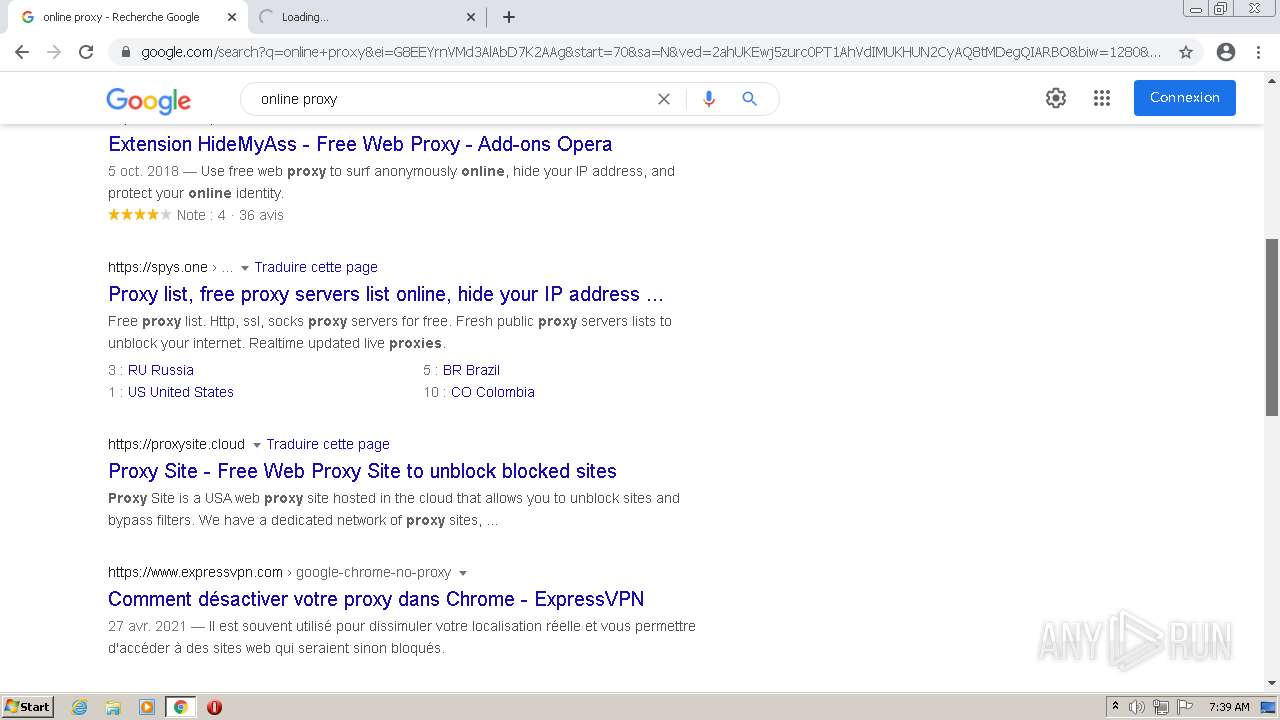Viewport: 1280px width, 720px height.
Task: Reload the current page
Action: [x=86, y=52]
